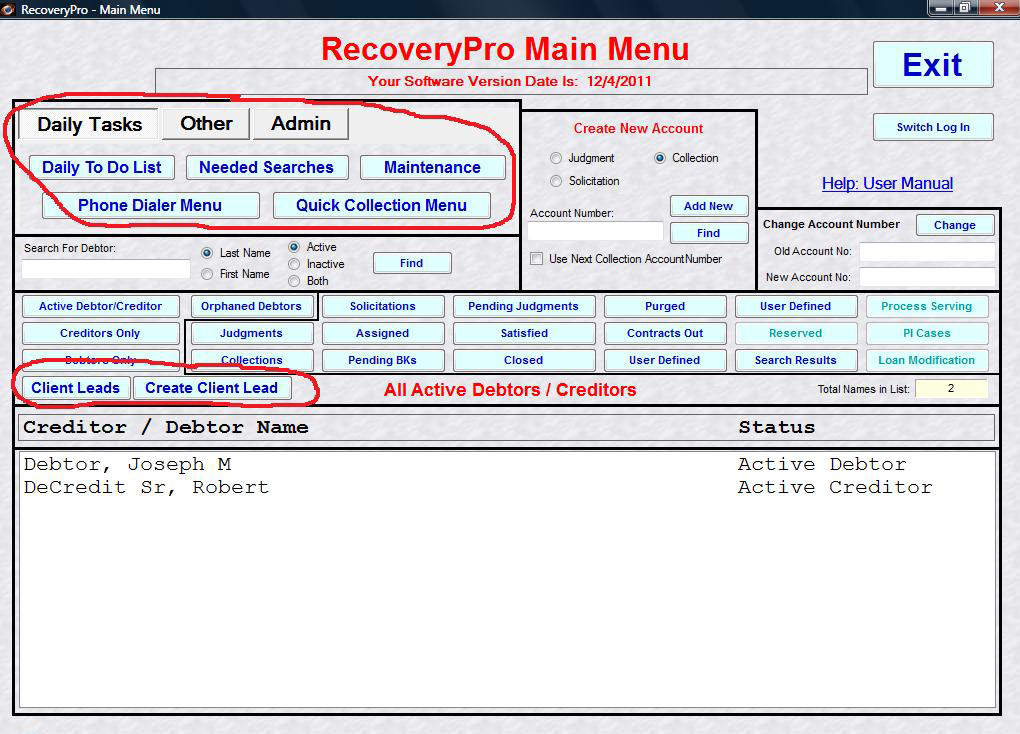Screen dimensions: 1020x734
Task: Click the "Active Debtor" status text
Action: (822, 465)
